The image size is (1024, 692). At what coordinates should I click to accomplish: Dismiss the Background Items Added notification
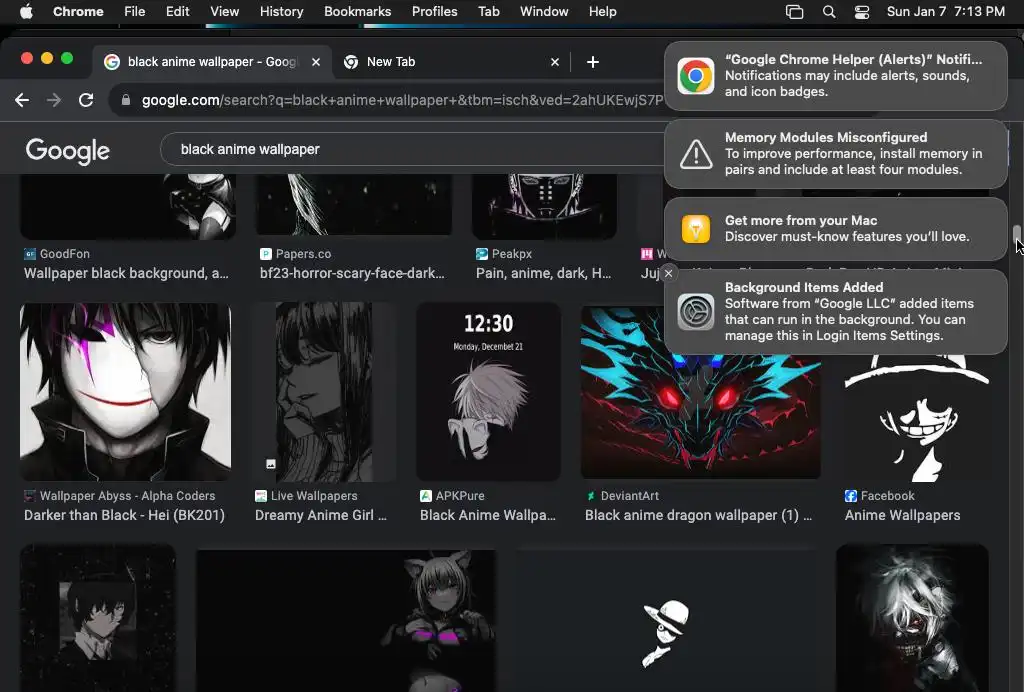pyautogui.click(x=668, y=274)
